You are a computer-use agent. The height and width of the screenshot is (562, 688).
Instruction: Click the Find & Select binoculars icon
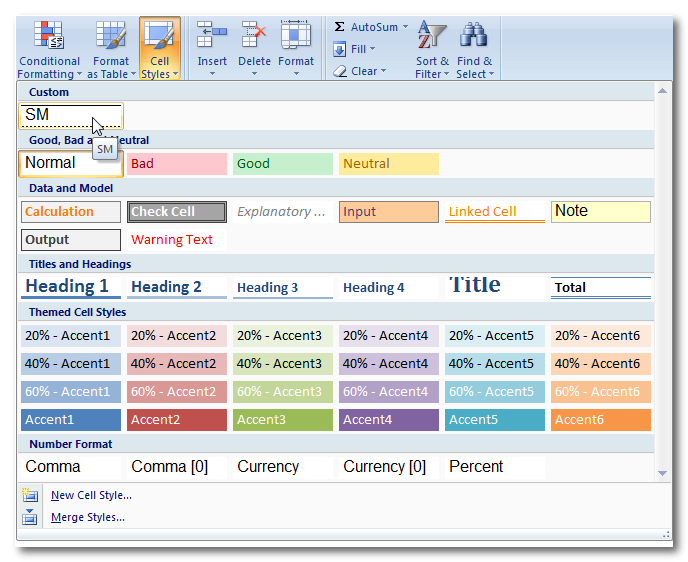click(x=474, y=37)
